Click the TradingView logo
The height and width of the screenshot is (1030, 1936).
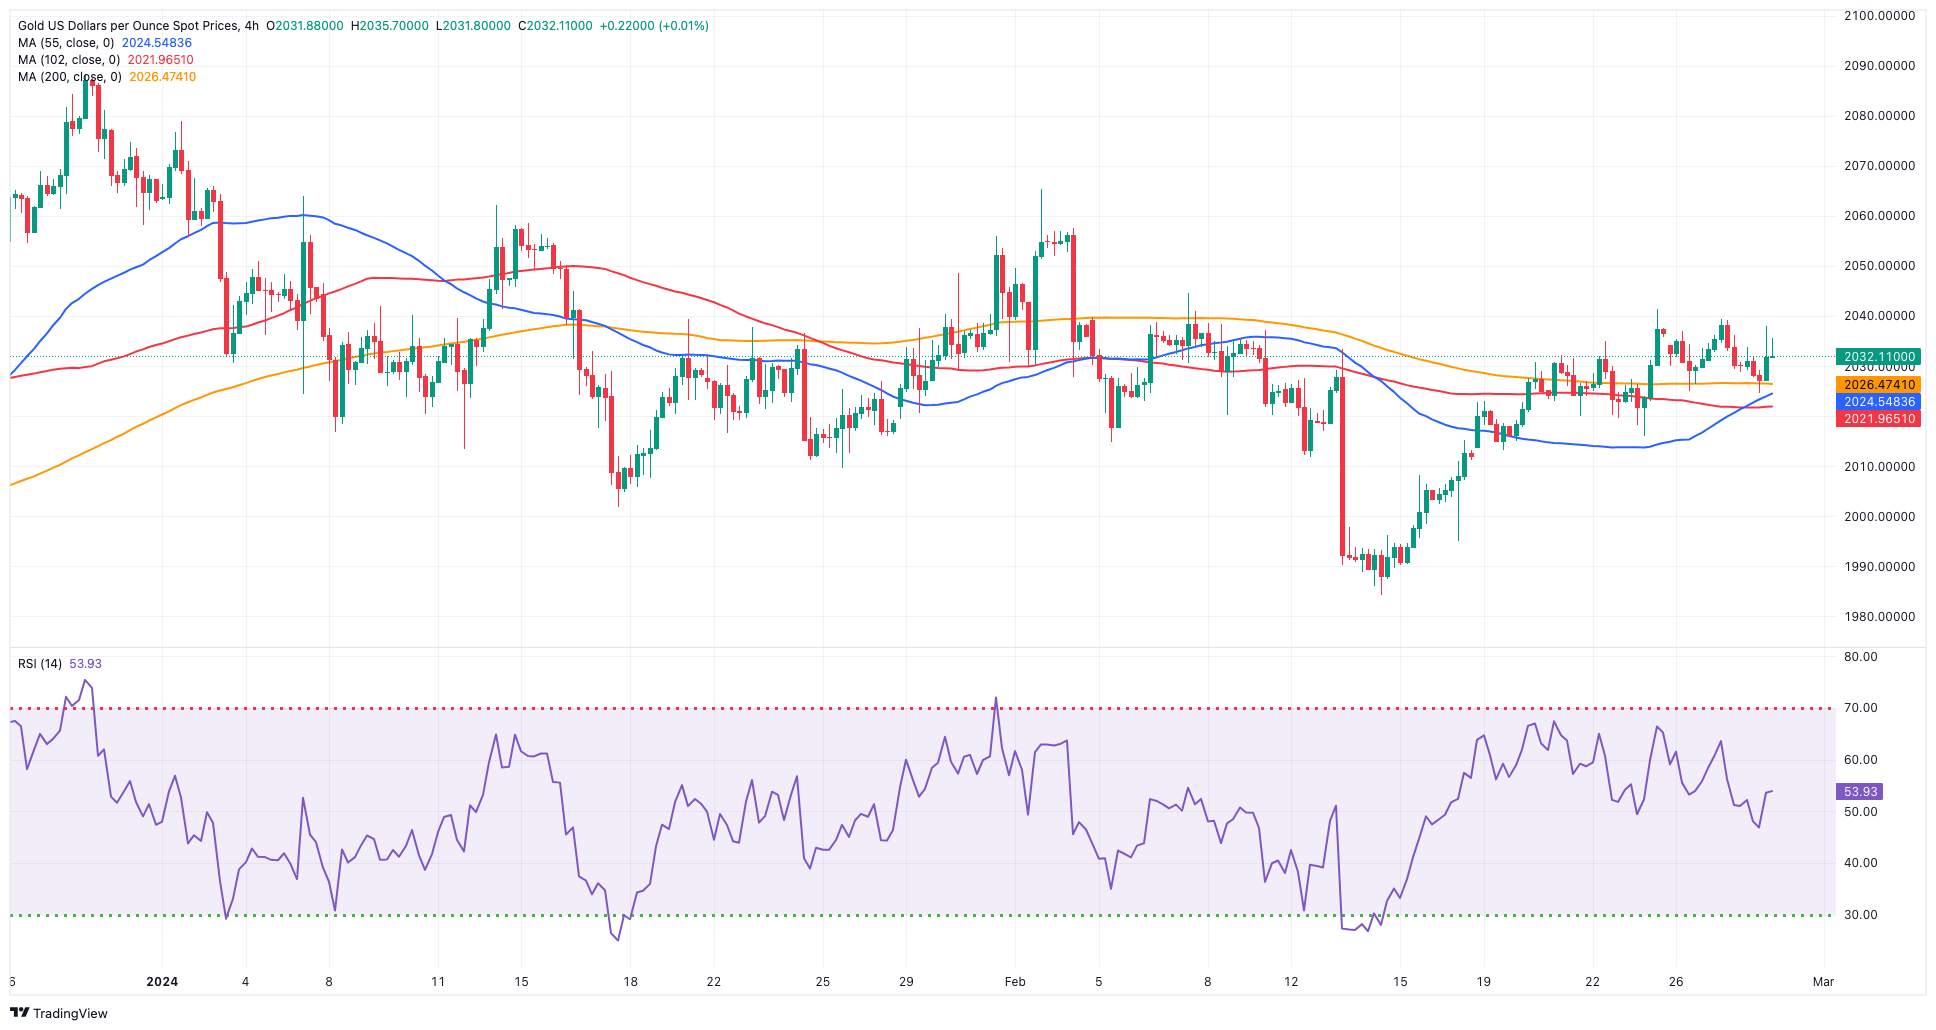58,1013
